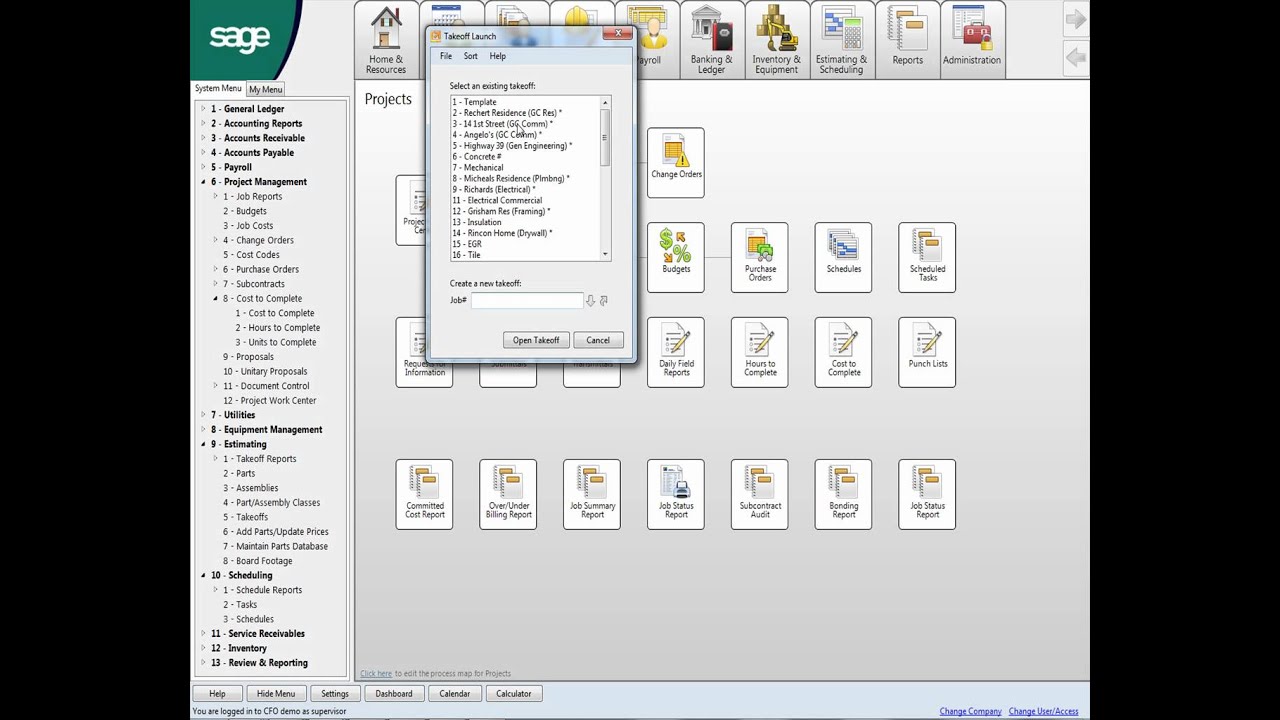Open the Daily Field Reports icon
This screenshot has height=720, width=1280.
pyautogui.click(x=676, y=352)
